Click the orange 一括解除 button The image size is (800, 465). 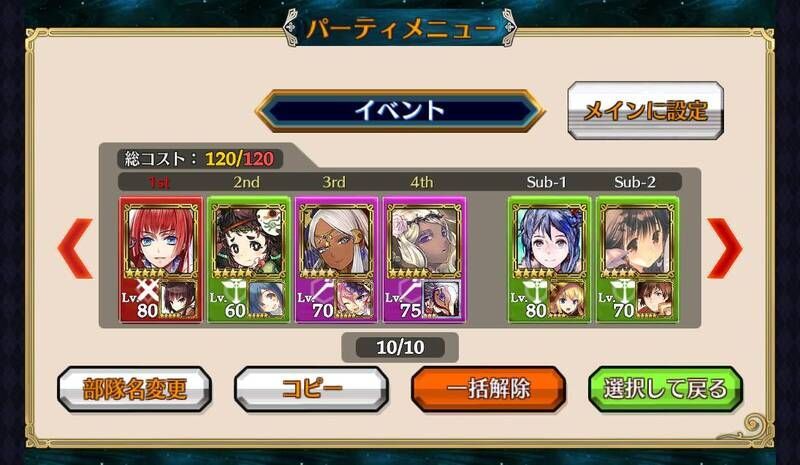[488, 389]
